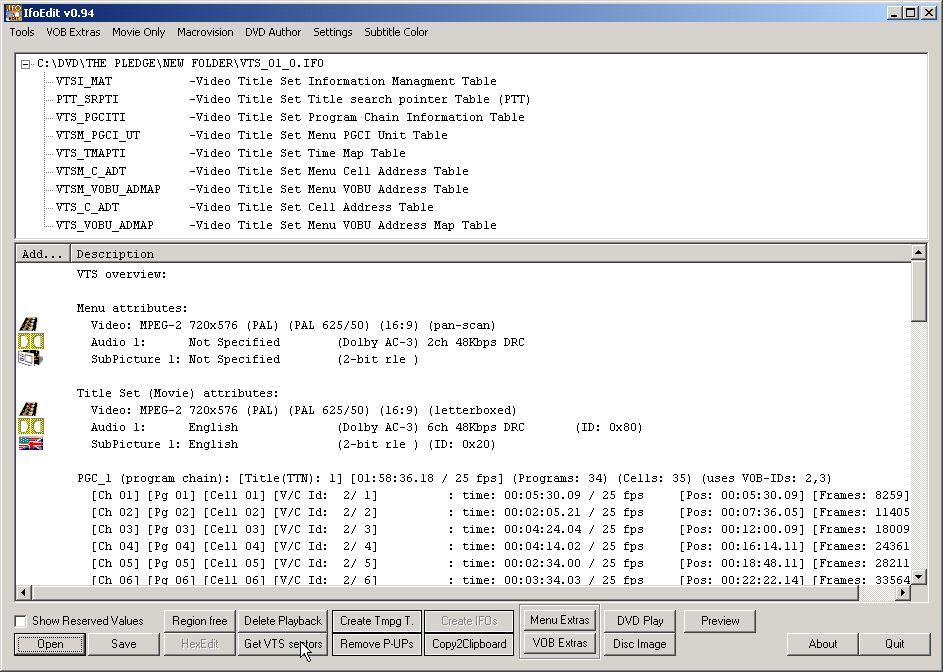
Task: Click the horizontal scrollbar left arrow
Action: 23,593
